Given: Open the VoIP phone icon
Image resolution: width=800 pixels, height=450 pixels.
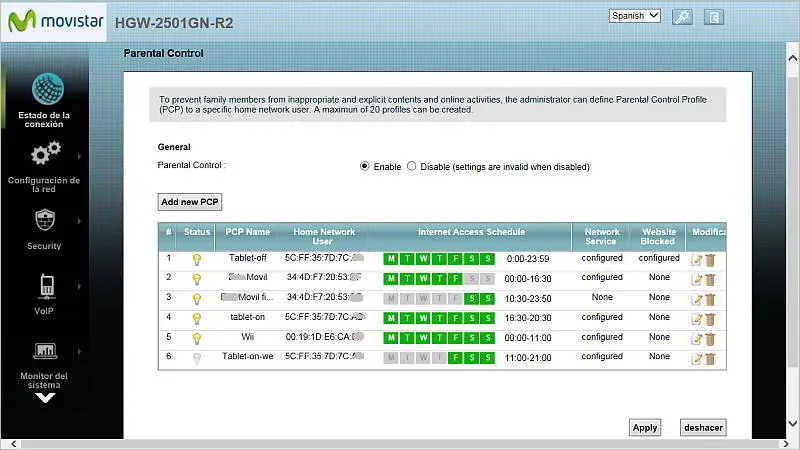Looking at the screenshot, I should (47, 286).
